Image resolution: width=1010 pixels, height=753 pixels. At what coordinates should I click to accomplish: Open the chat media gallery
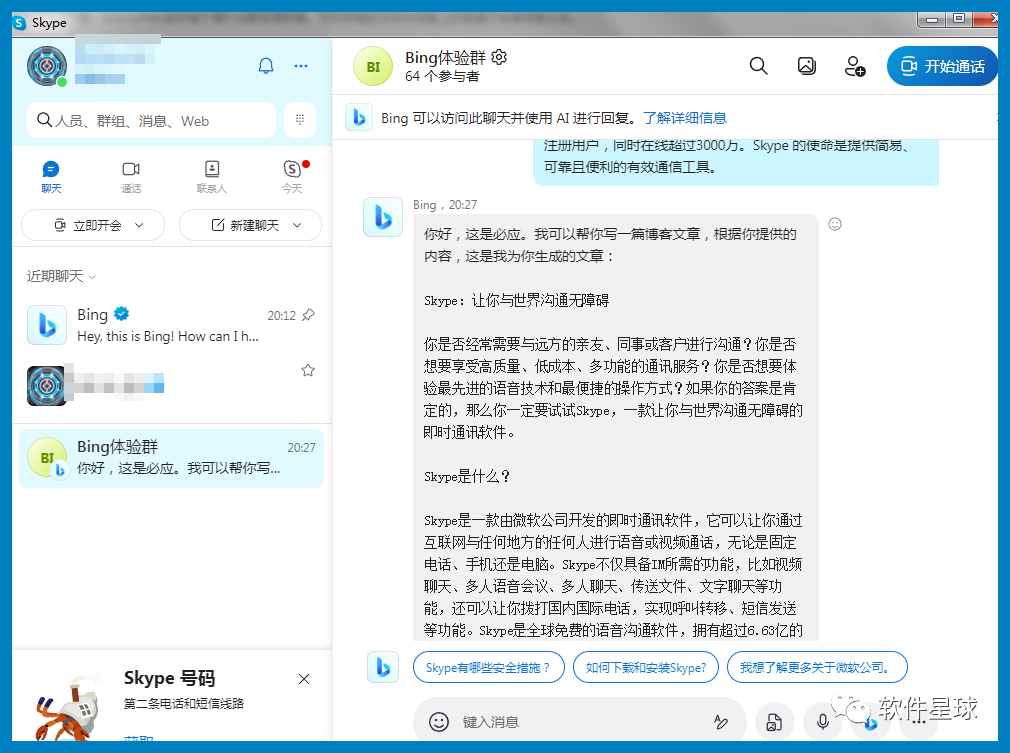point(806,66)
